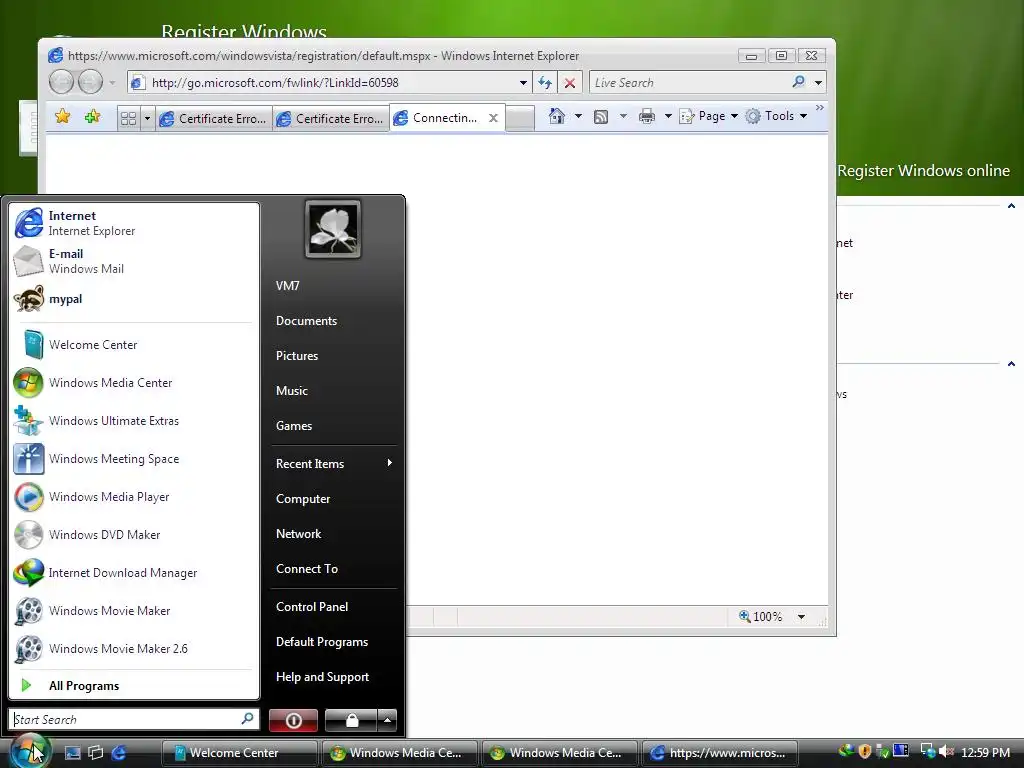Open VM7 user folder
Screen dimensions: 1024x768
point(333,286)
